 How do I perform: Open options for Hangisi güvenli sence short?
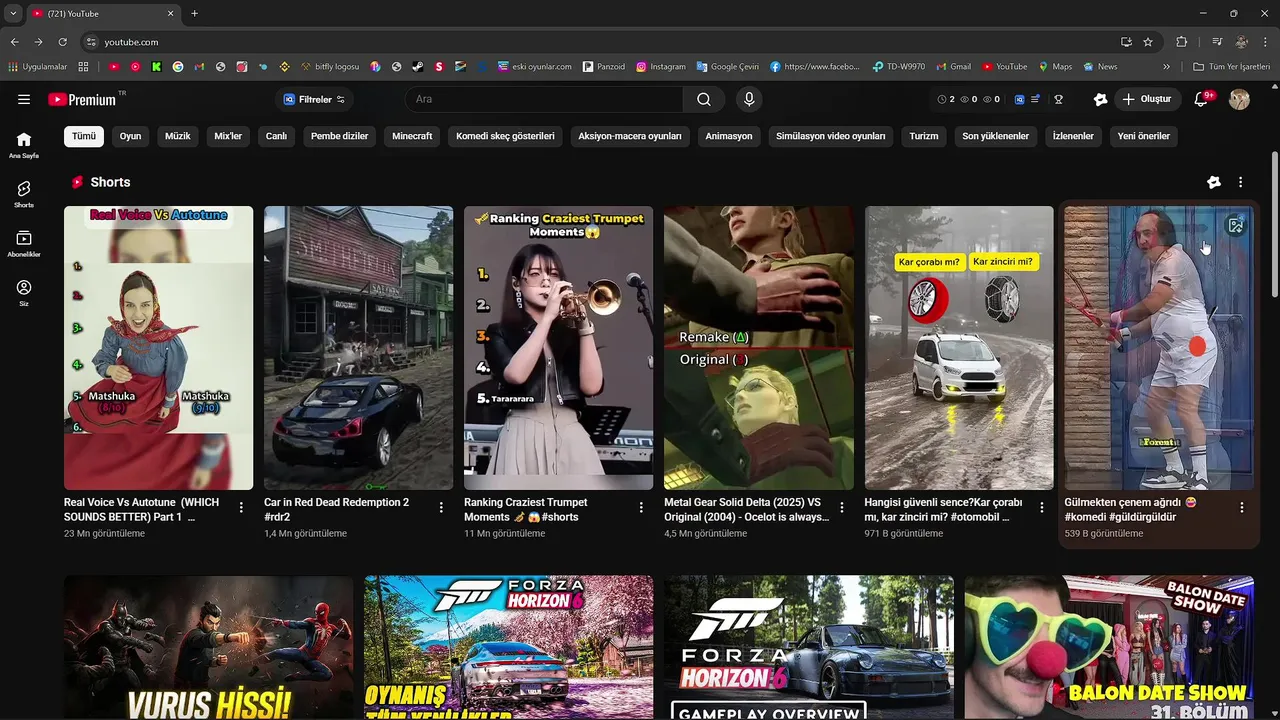1041,508
